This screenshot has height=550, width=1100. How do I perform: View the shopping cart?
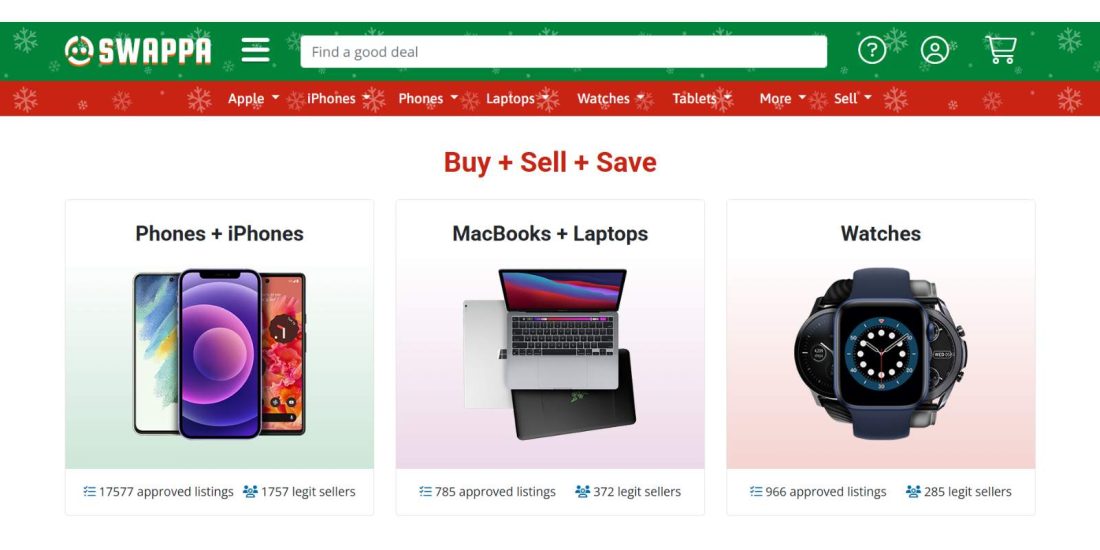tap(1000, 50)
